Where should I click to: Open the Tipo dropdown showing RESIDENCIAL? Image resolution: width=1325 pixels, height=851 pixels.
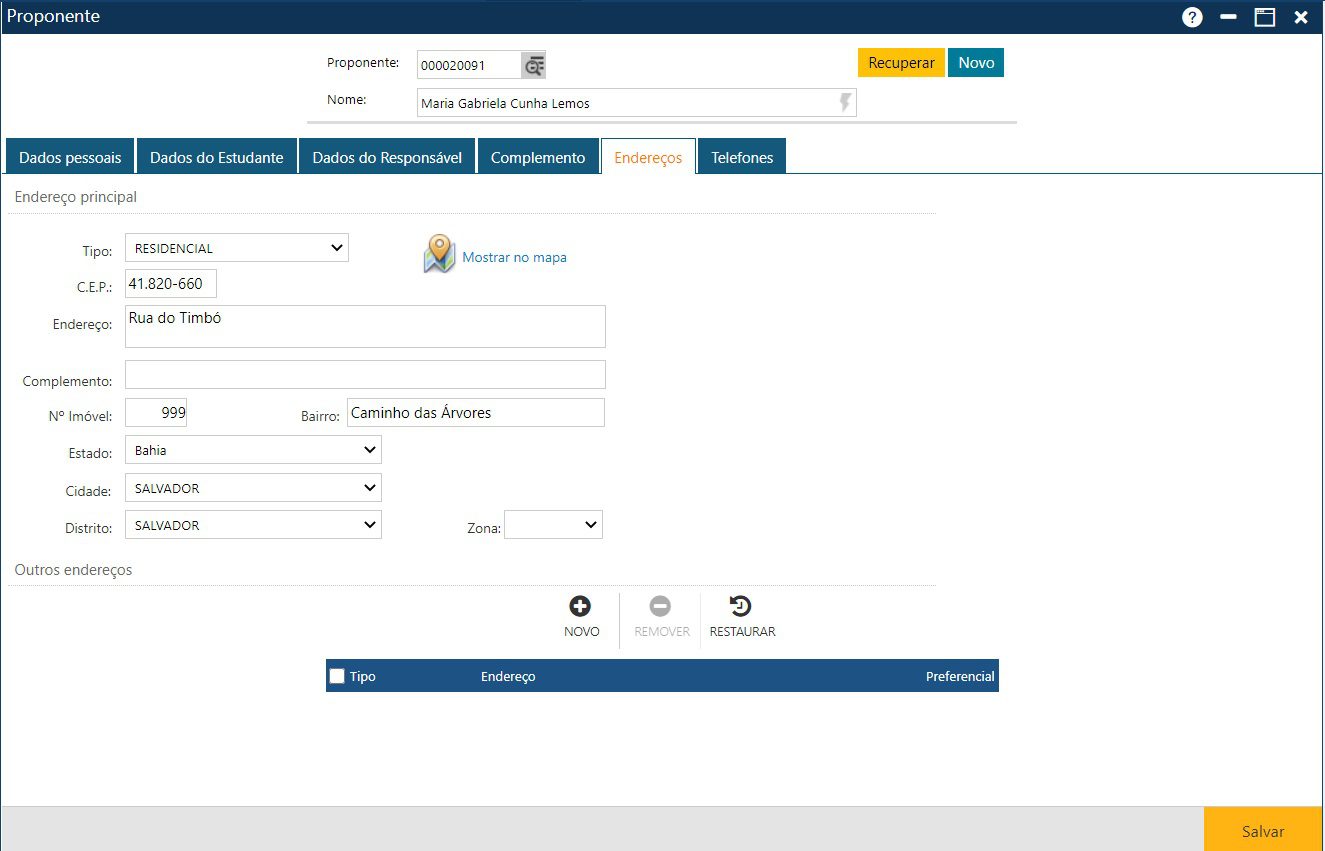[236, 248]
